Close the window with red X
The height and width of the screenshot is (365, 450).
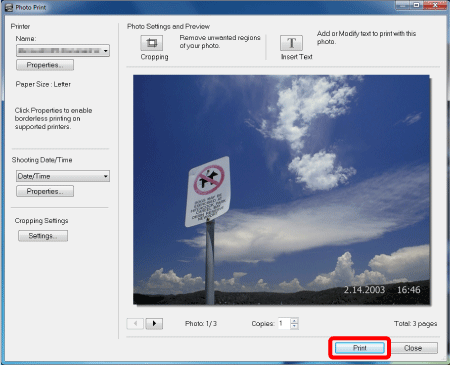point(435,5)
